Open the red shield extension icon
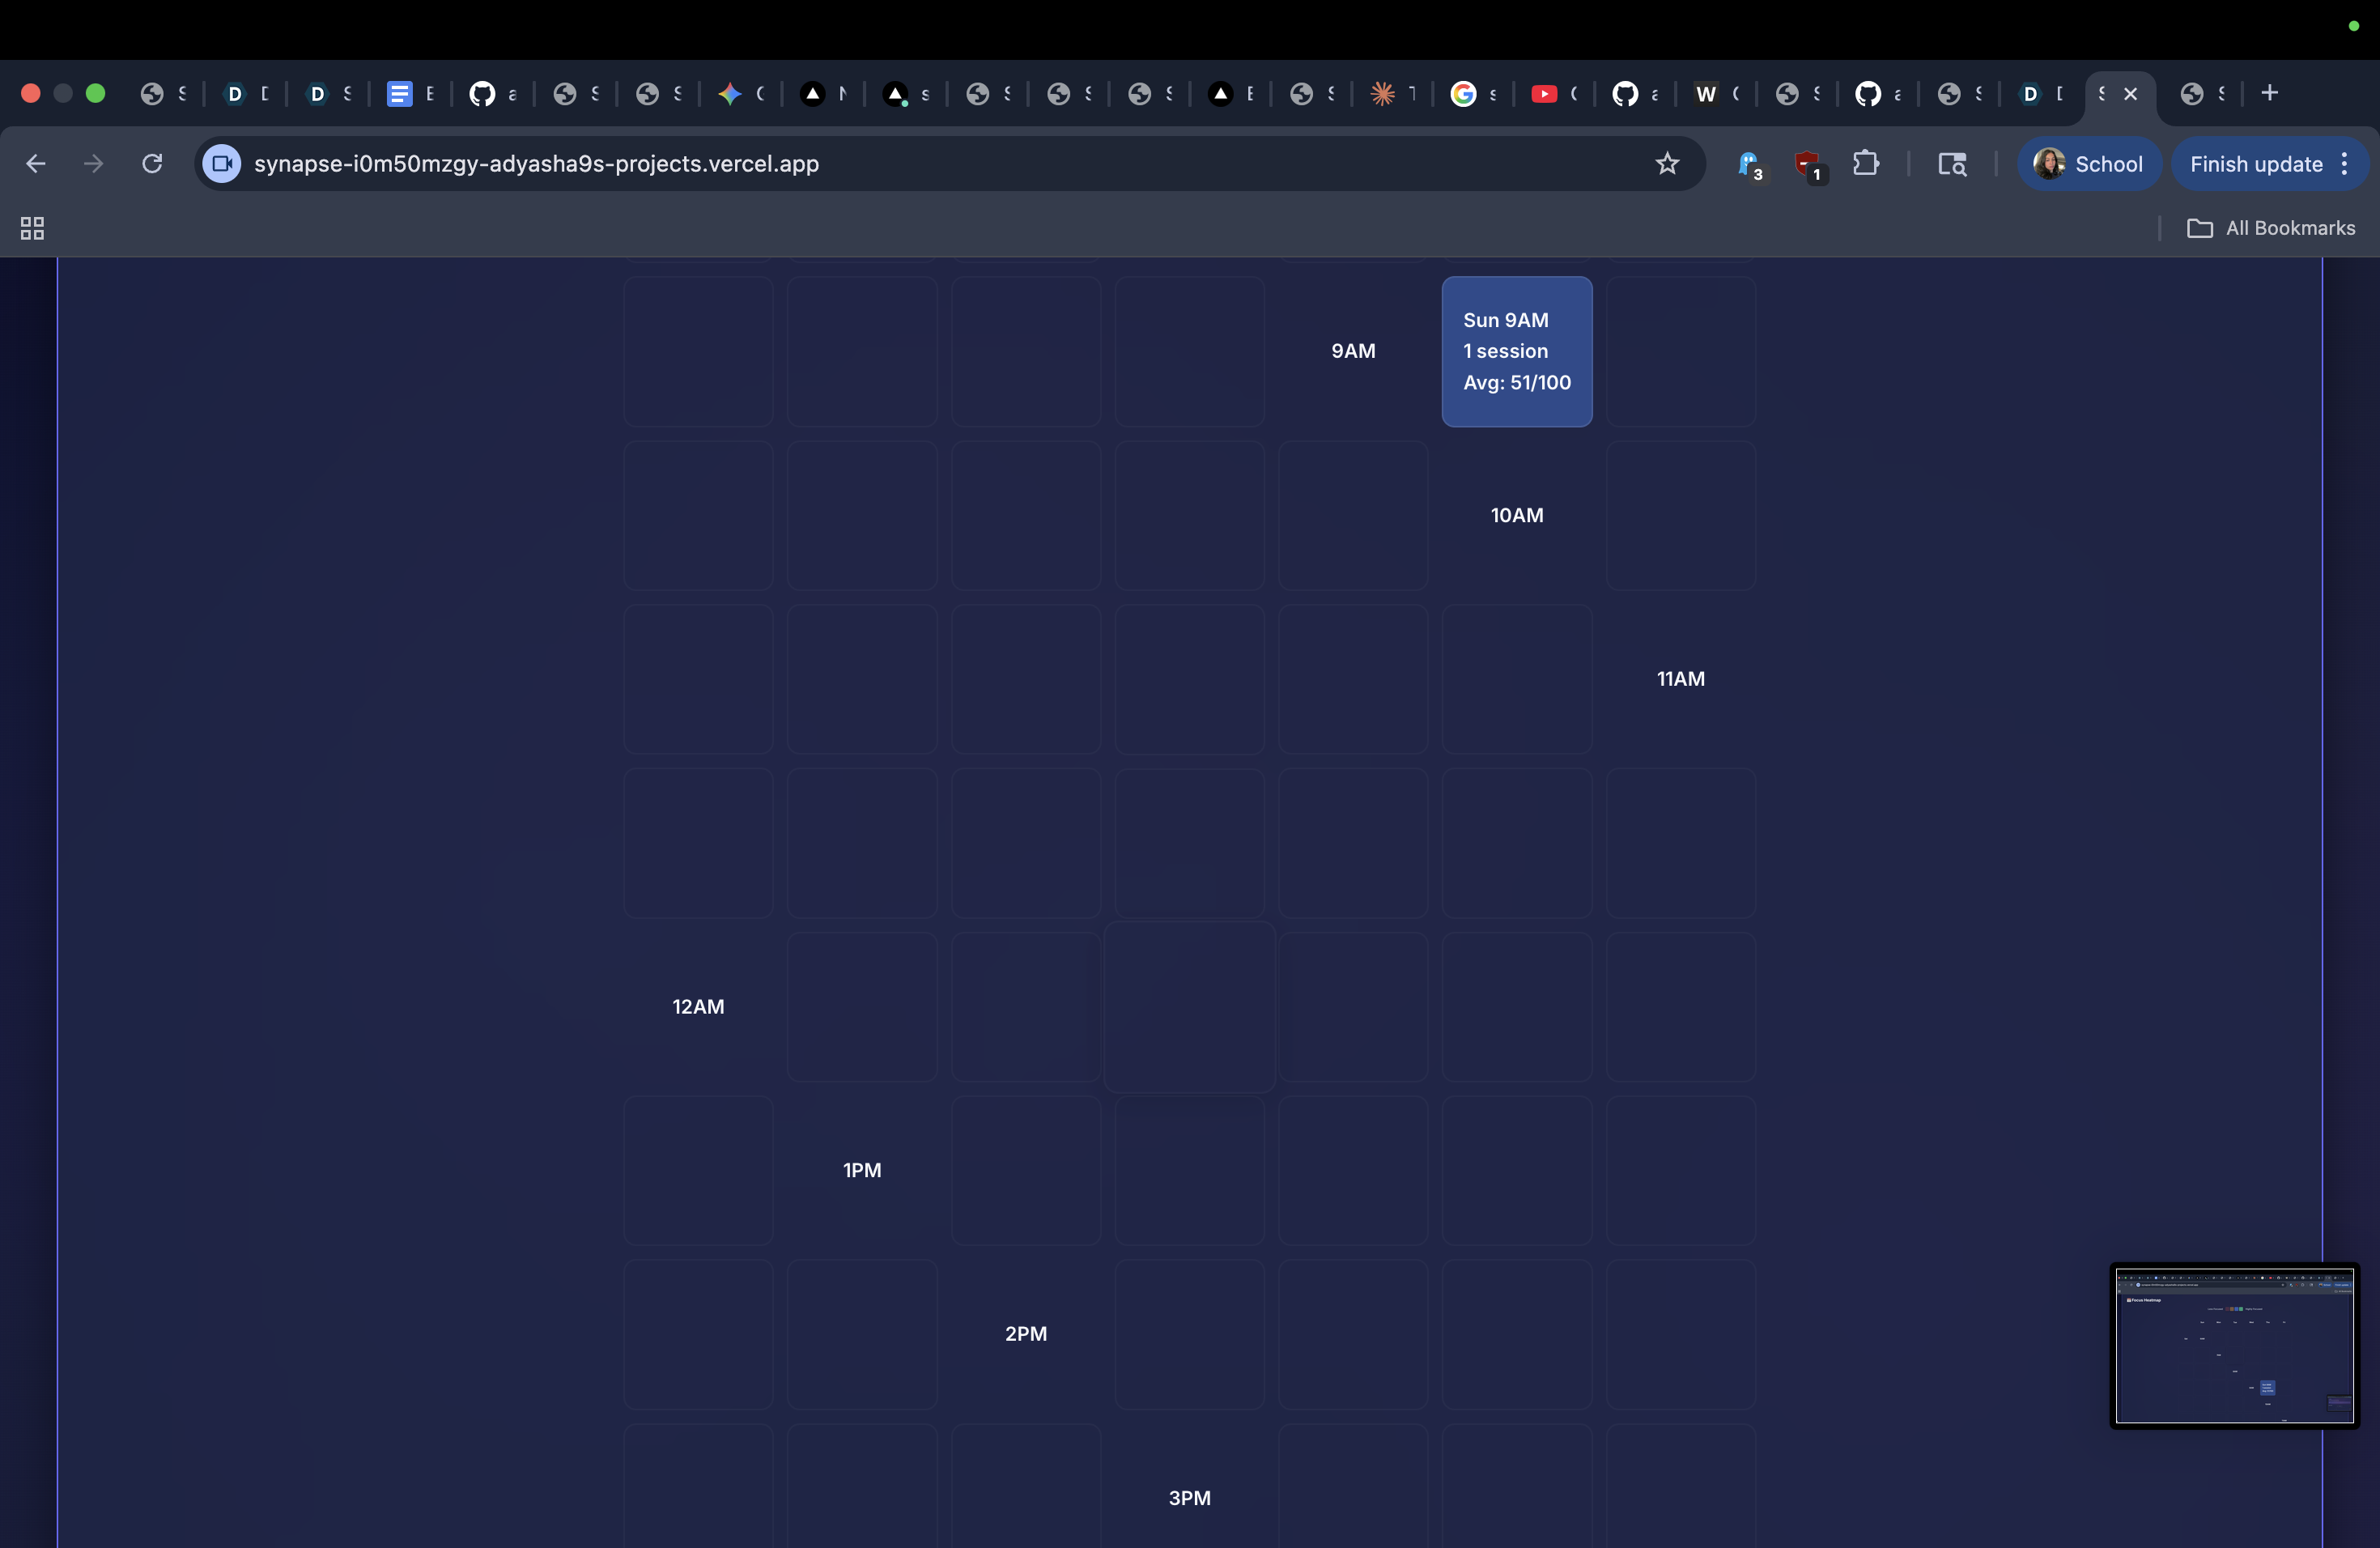The image size is (2380, 1548). click(1807, 164)
